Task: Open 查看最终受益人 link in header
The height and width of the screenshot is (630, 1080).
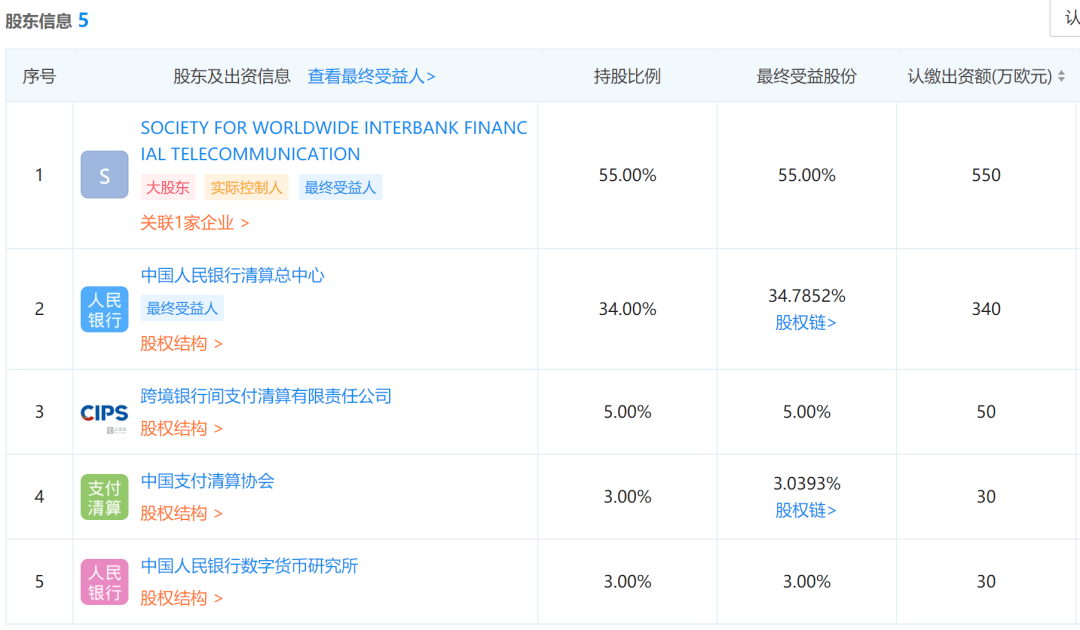Action: point(371,76)
